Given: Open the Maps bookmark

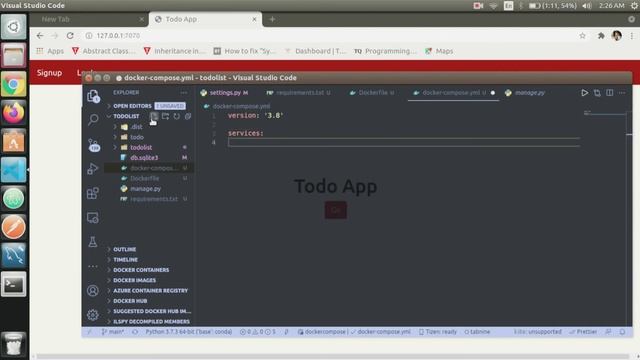Looking at the screenshot, I should click(x=439, y=51).
